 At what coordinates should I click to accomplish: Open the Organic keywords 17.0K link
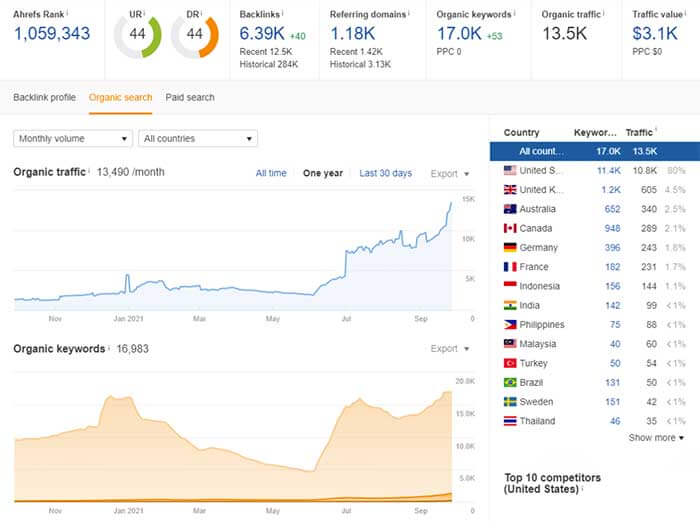[x=459, y=33]
